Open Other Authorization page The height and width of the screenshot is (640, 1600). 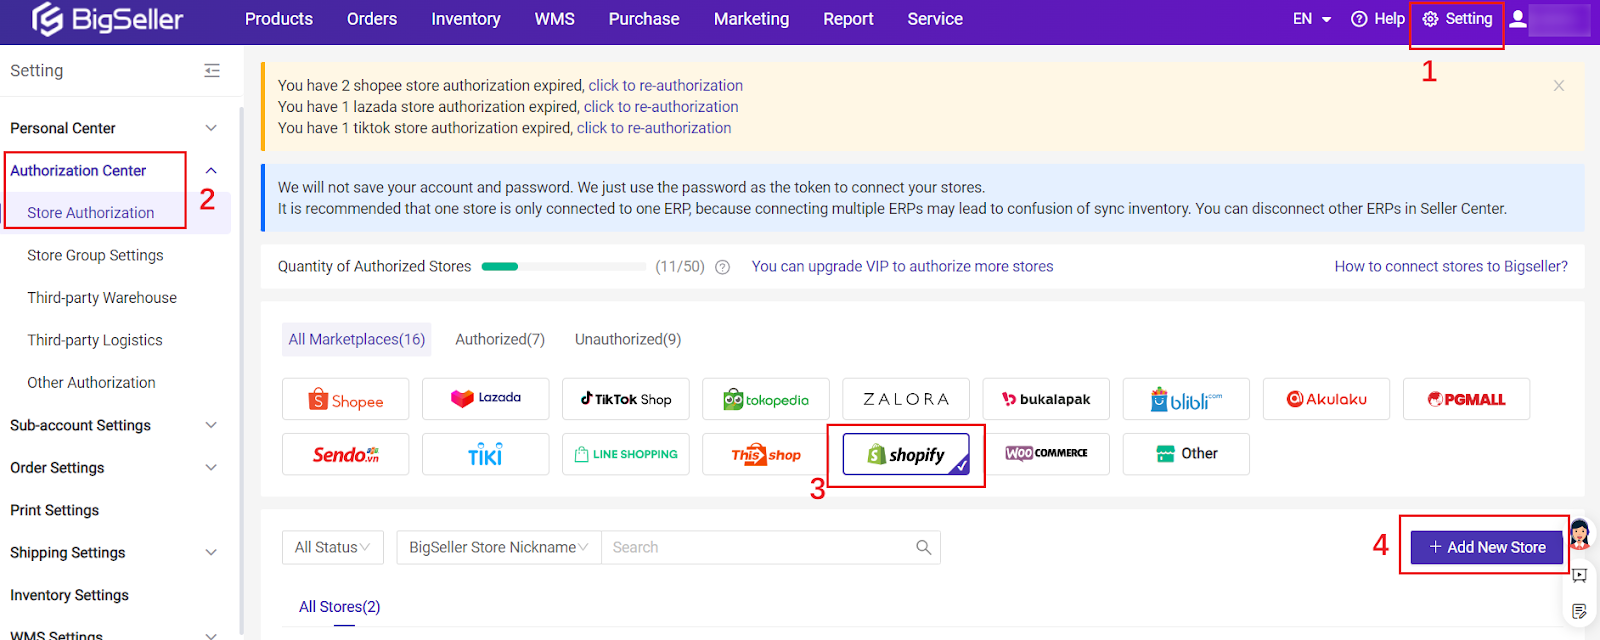point(91,383)
